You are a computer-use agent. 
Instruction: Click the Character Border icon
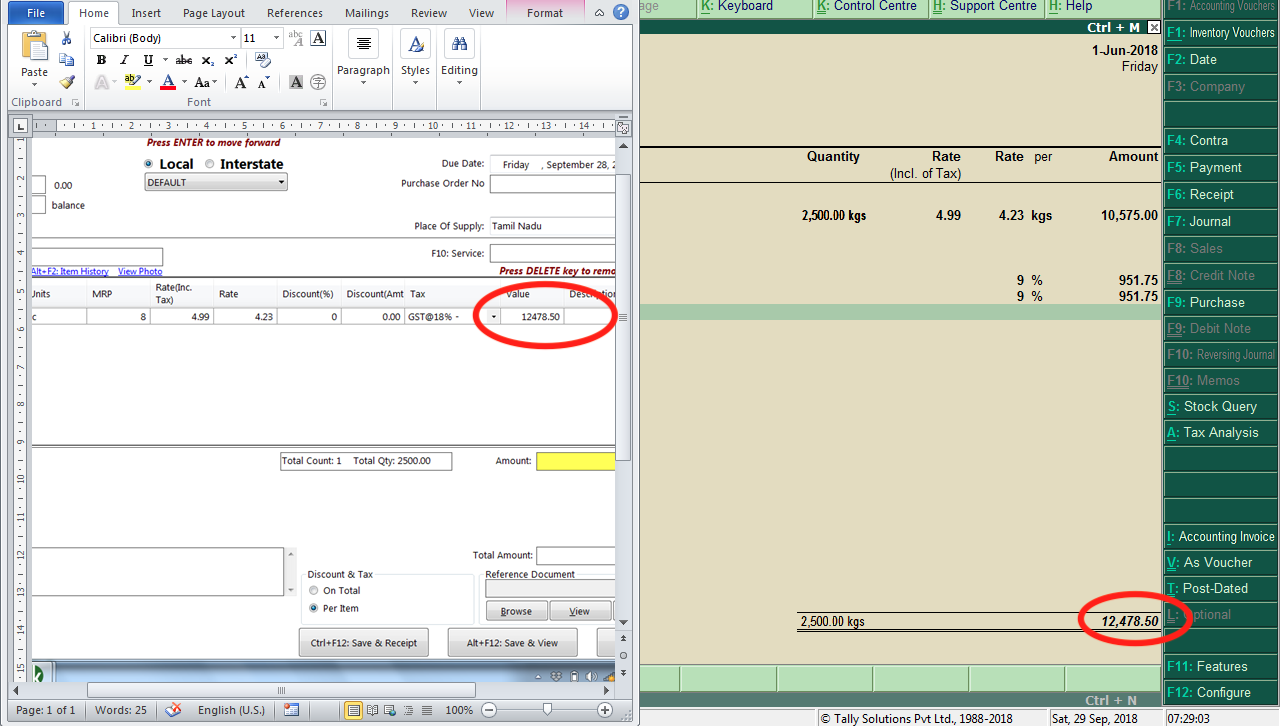318,38
